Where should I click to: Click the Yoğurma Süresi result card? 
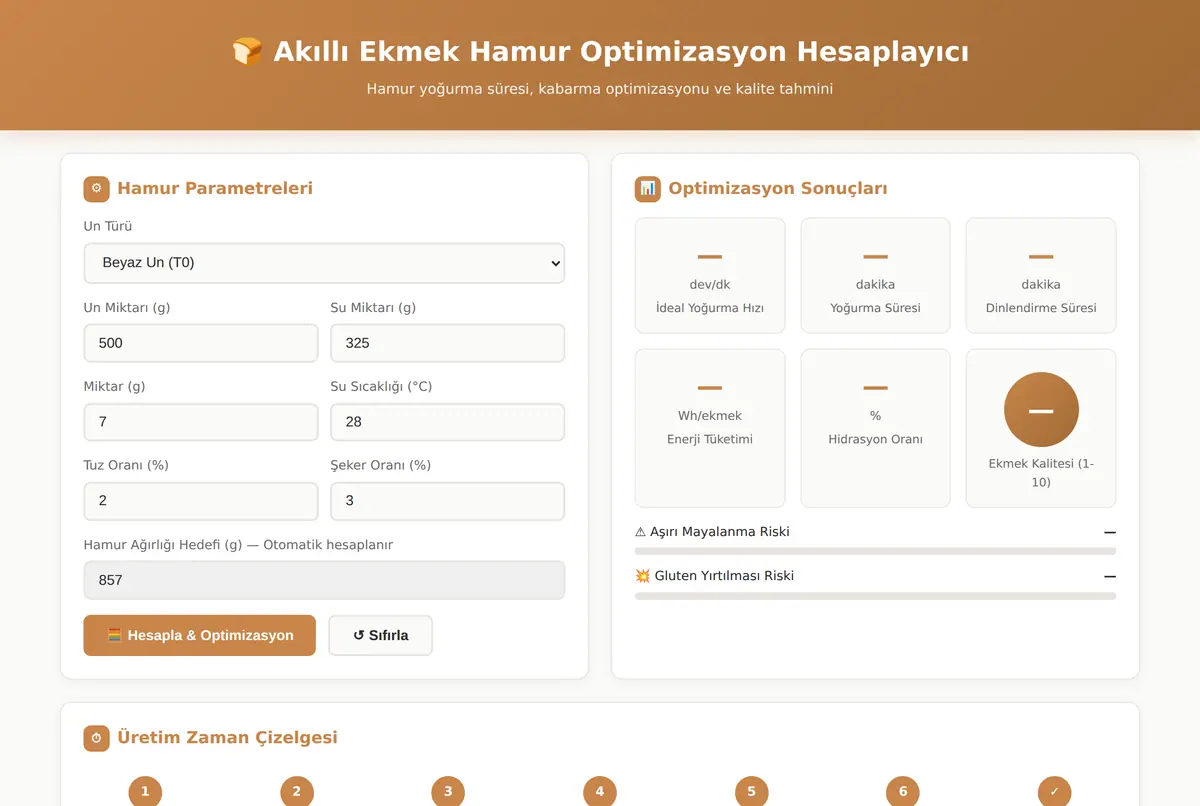tap(875, 276)
